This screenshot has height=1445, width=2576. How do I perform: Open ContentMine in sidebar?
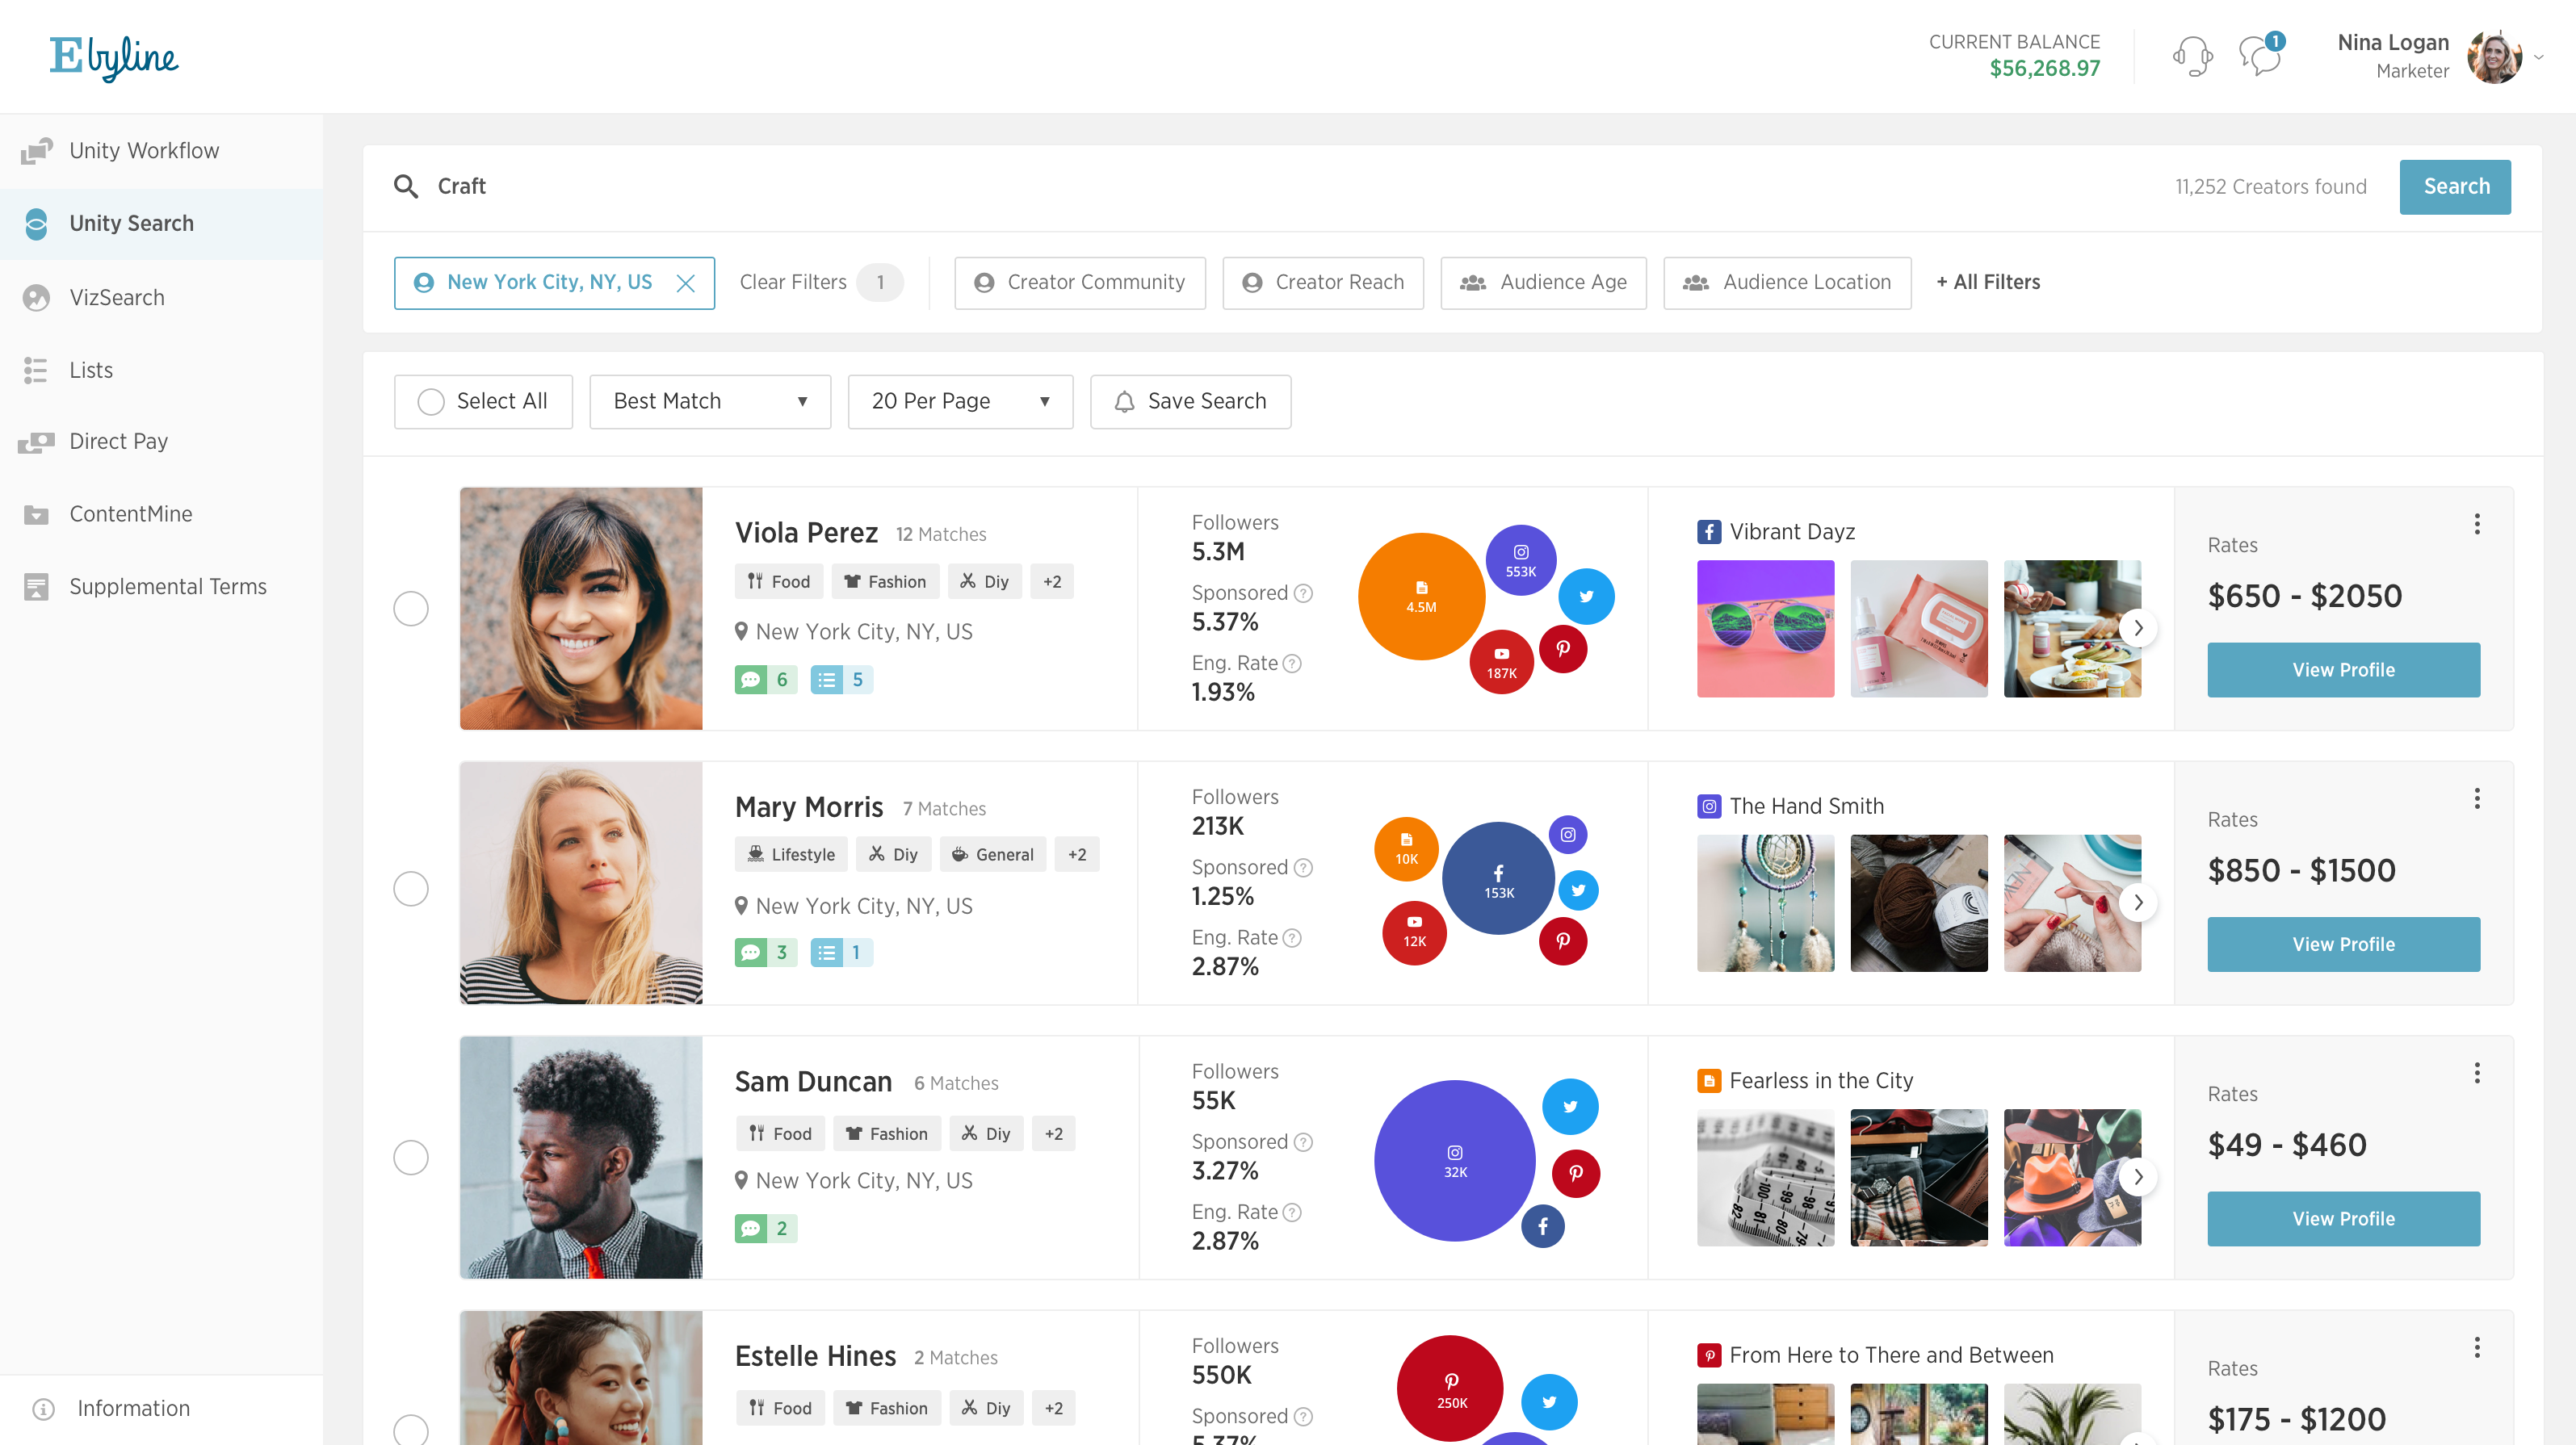coord(161,514)
